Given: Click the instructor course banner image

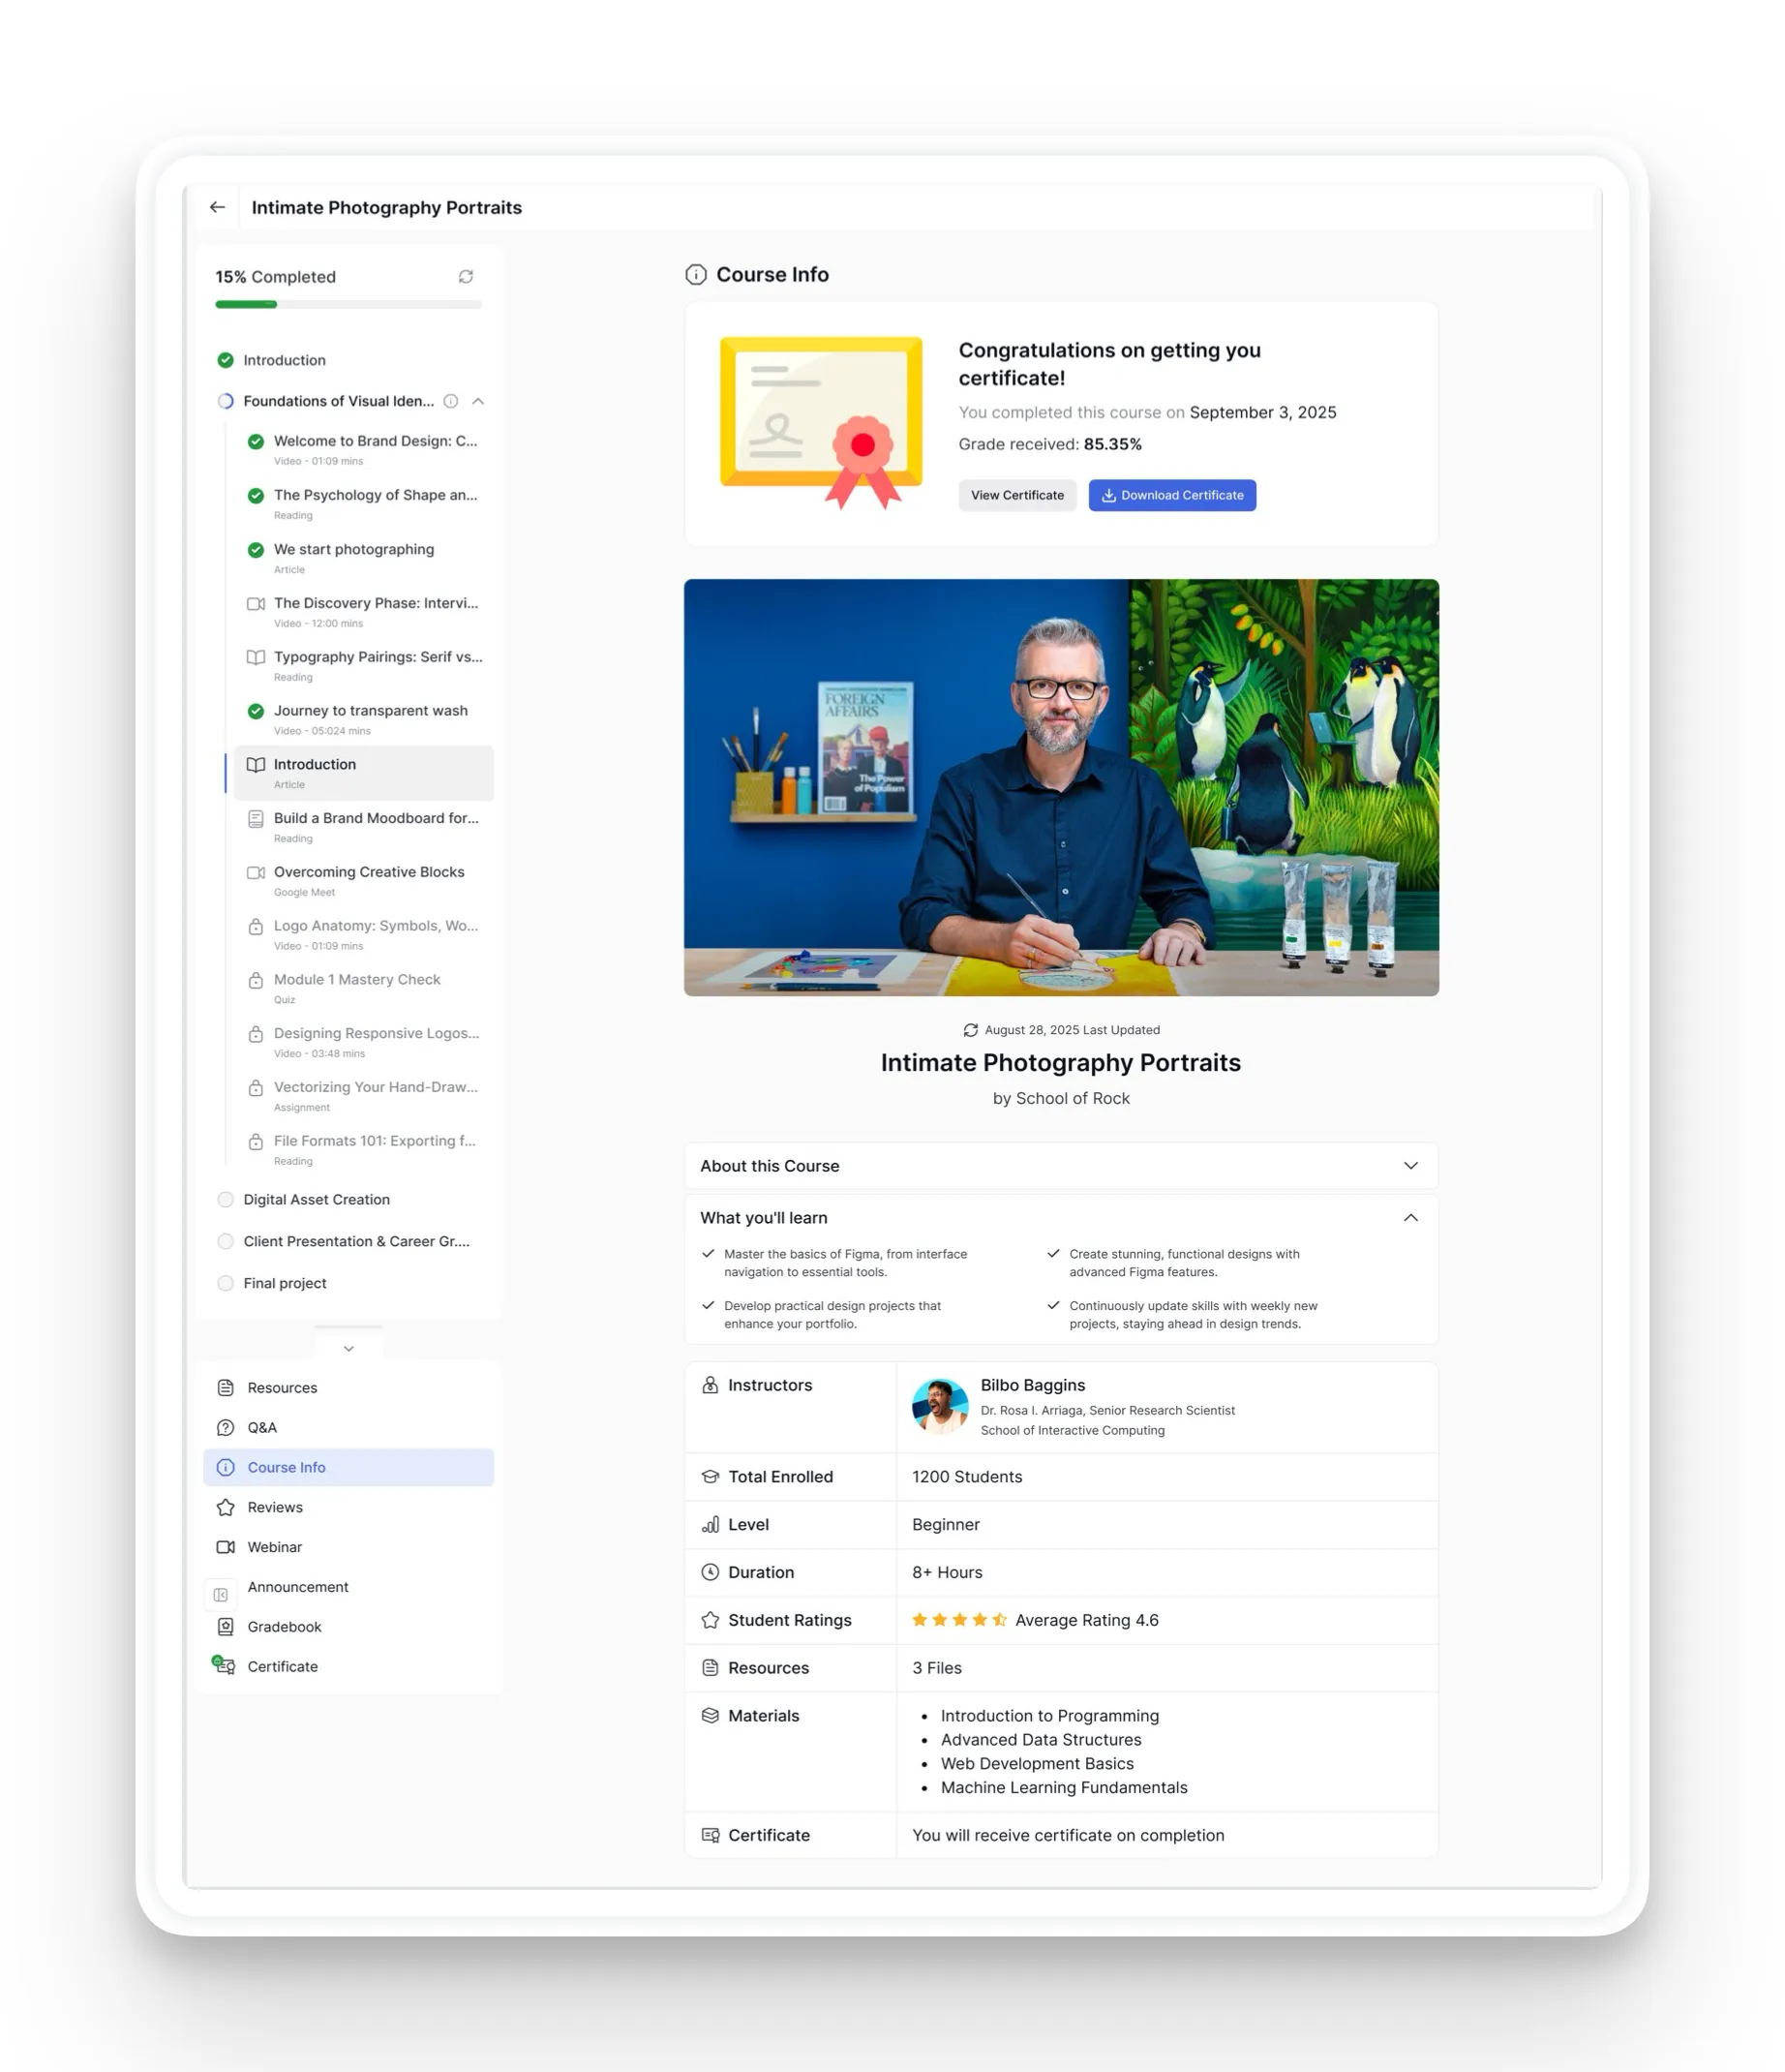Looking at the screenshot, I should [1061, 787].
